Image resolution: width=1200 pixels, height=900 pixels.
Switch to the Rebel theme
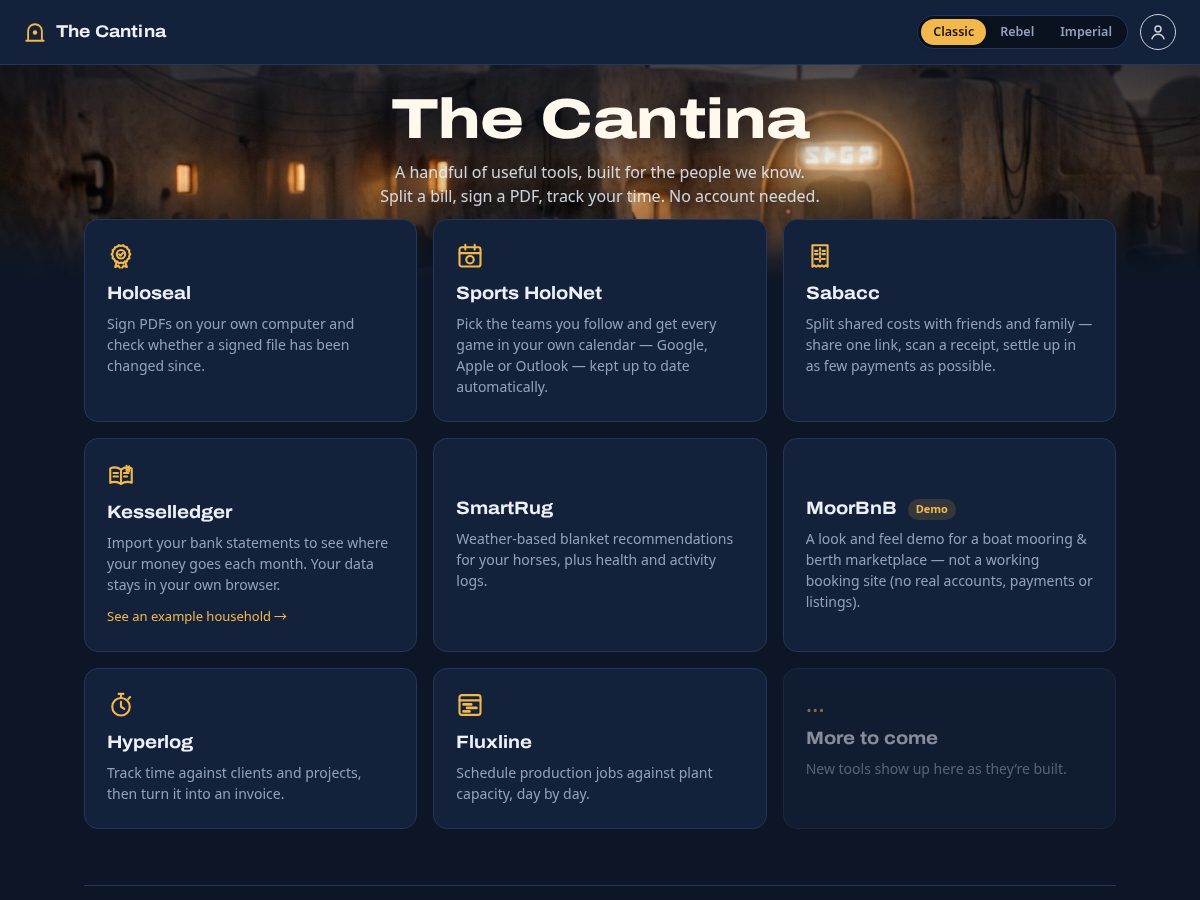tap(1017, 32)
